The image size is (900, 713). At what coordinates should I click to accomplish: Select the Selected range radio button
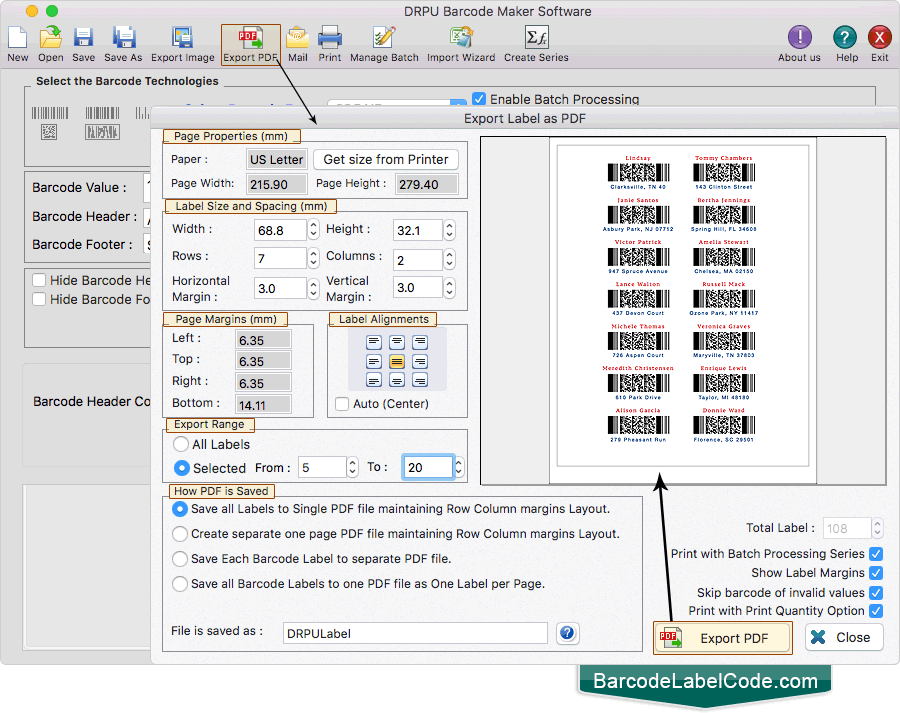pyautogui.click(x=181, y=468)
